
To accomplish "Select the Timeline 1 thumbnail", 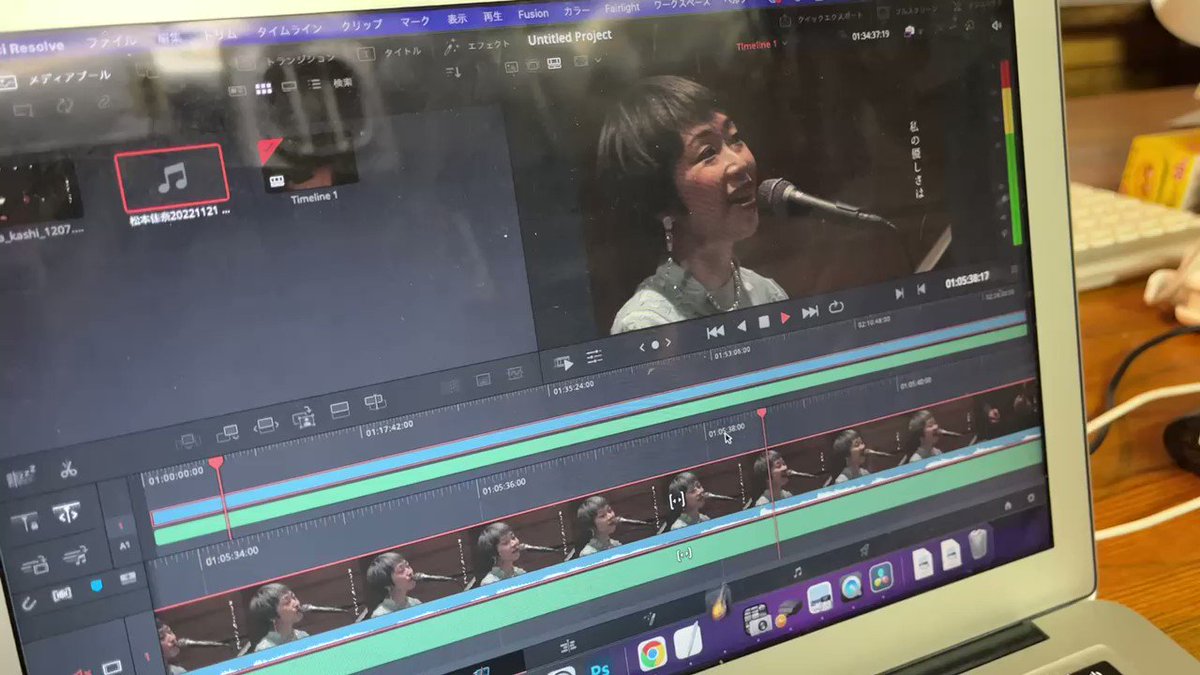I will click(x=309, y=163).
